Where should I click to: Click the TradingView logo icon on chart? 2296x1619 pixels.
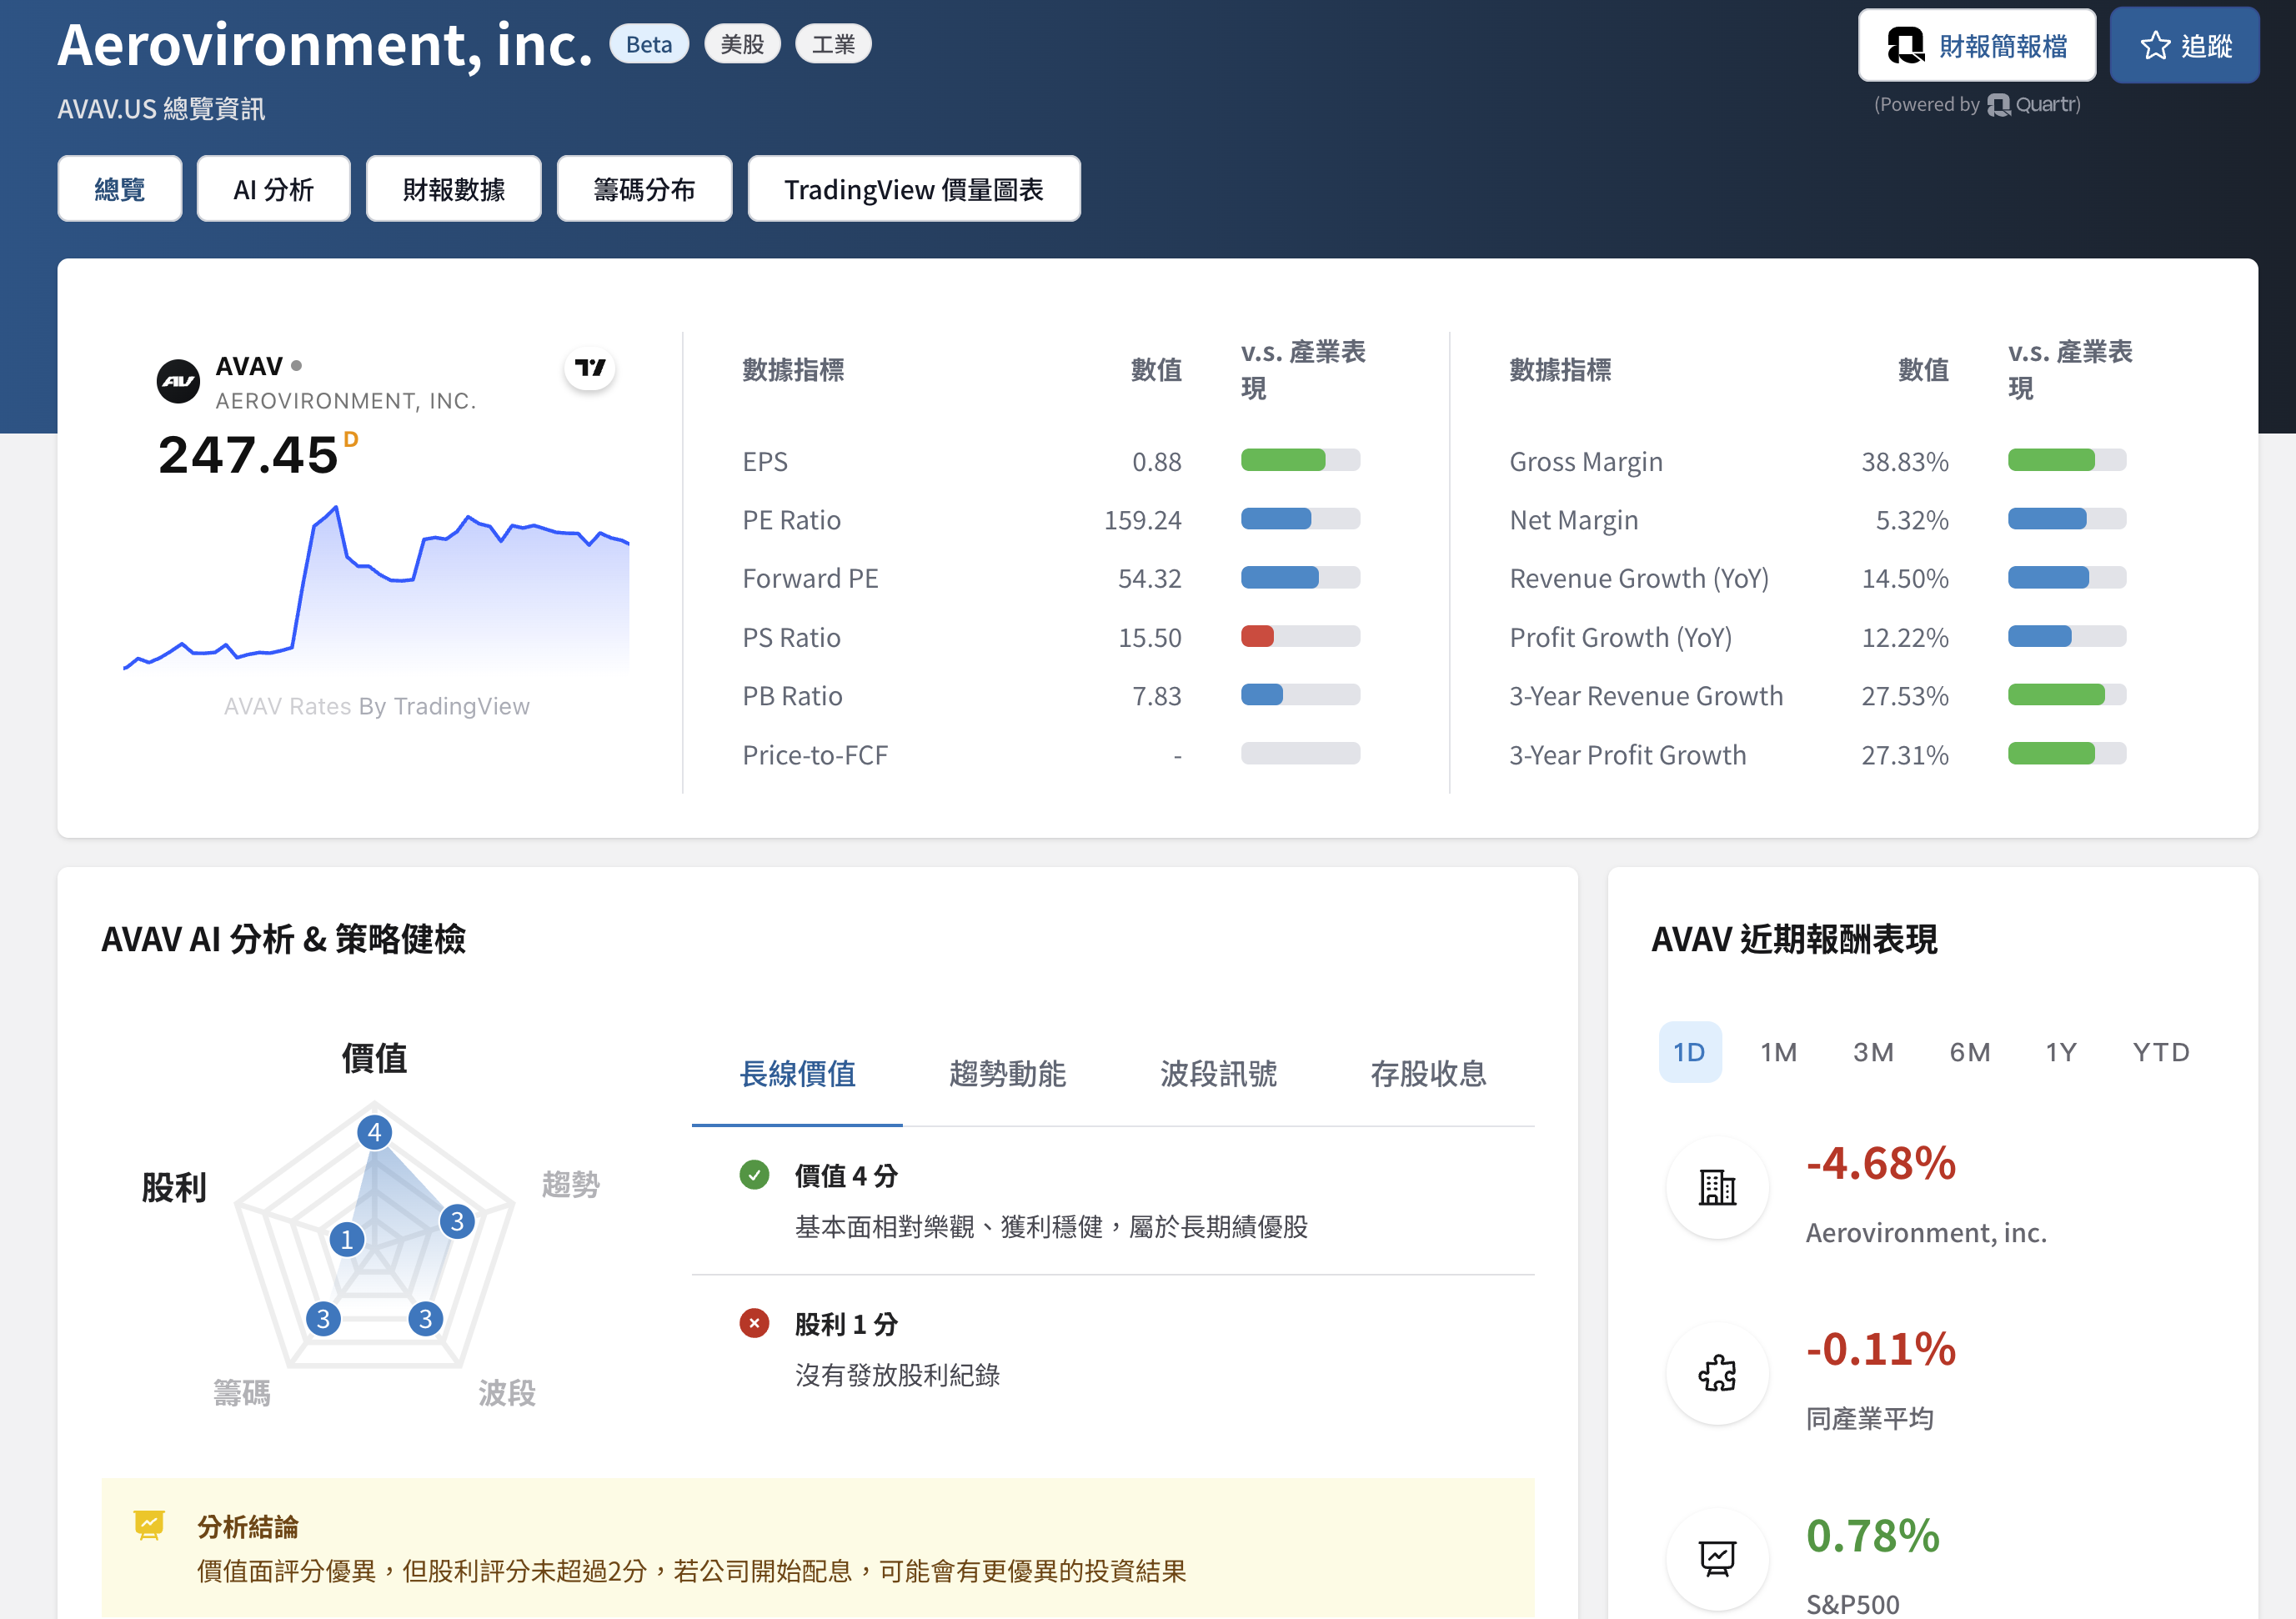[590, 368]
